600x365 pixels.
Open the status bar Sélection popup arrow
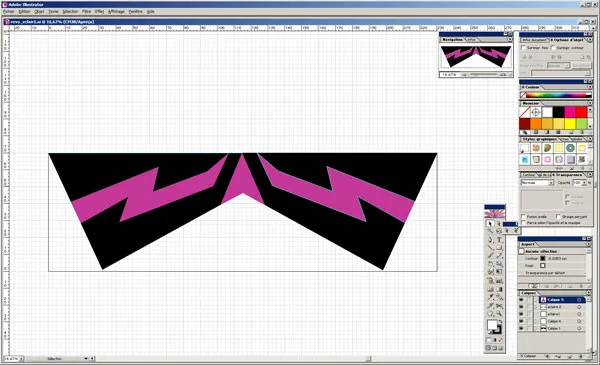coord(86,359)
